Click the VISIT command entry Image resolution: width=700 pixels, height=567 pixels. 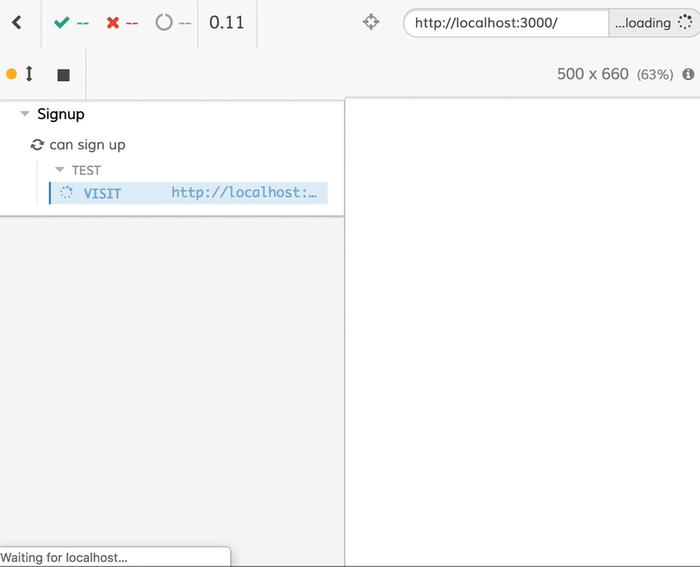click(102, 193)
